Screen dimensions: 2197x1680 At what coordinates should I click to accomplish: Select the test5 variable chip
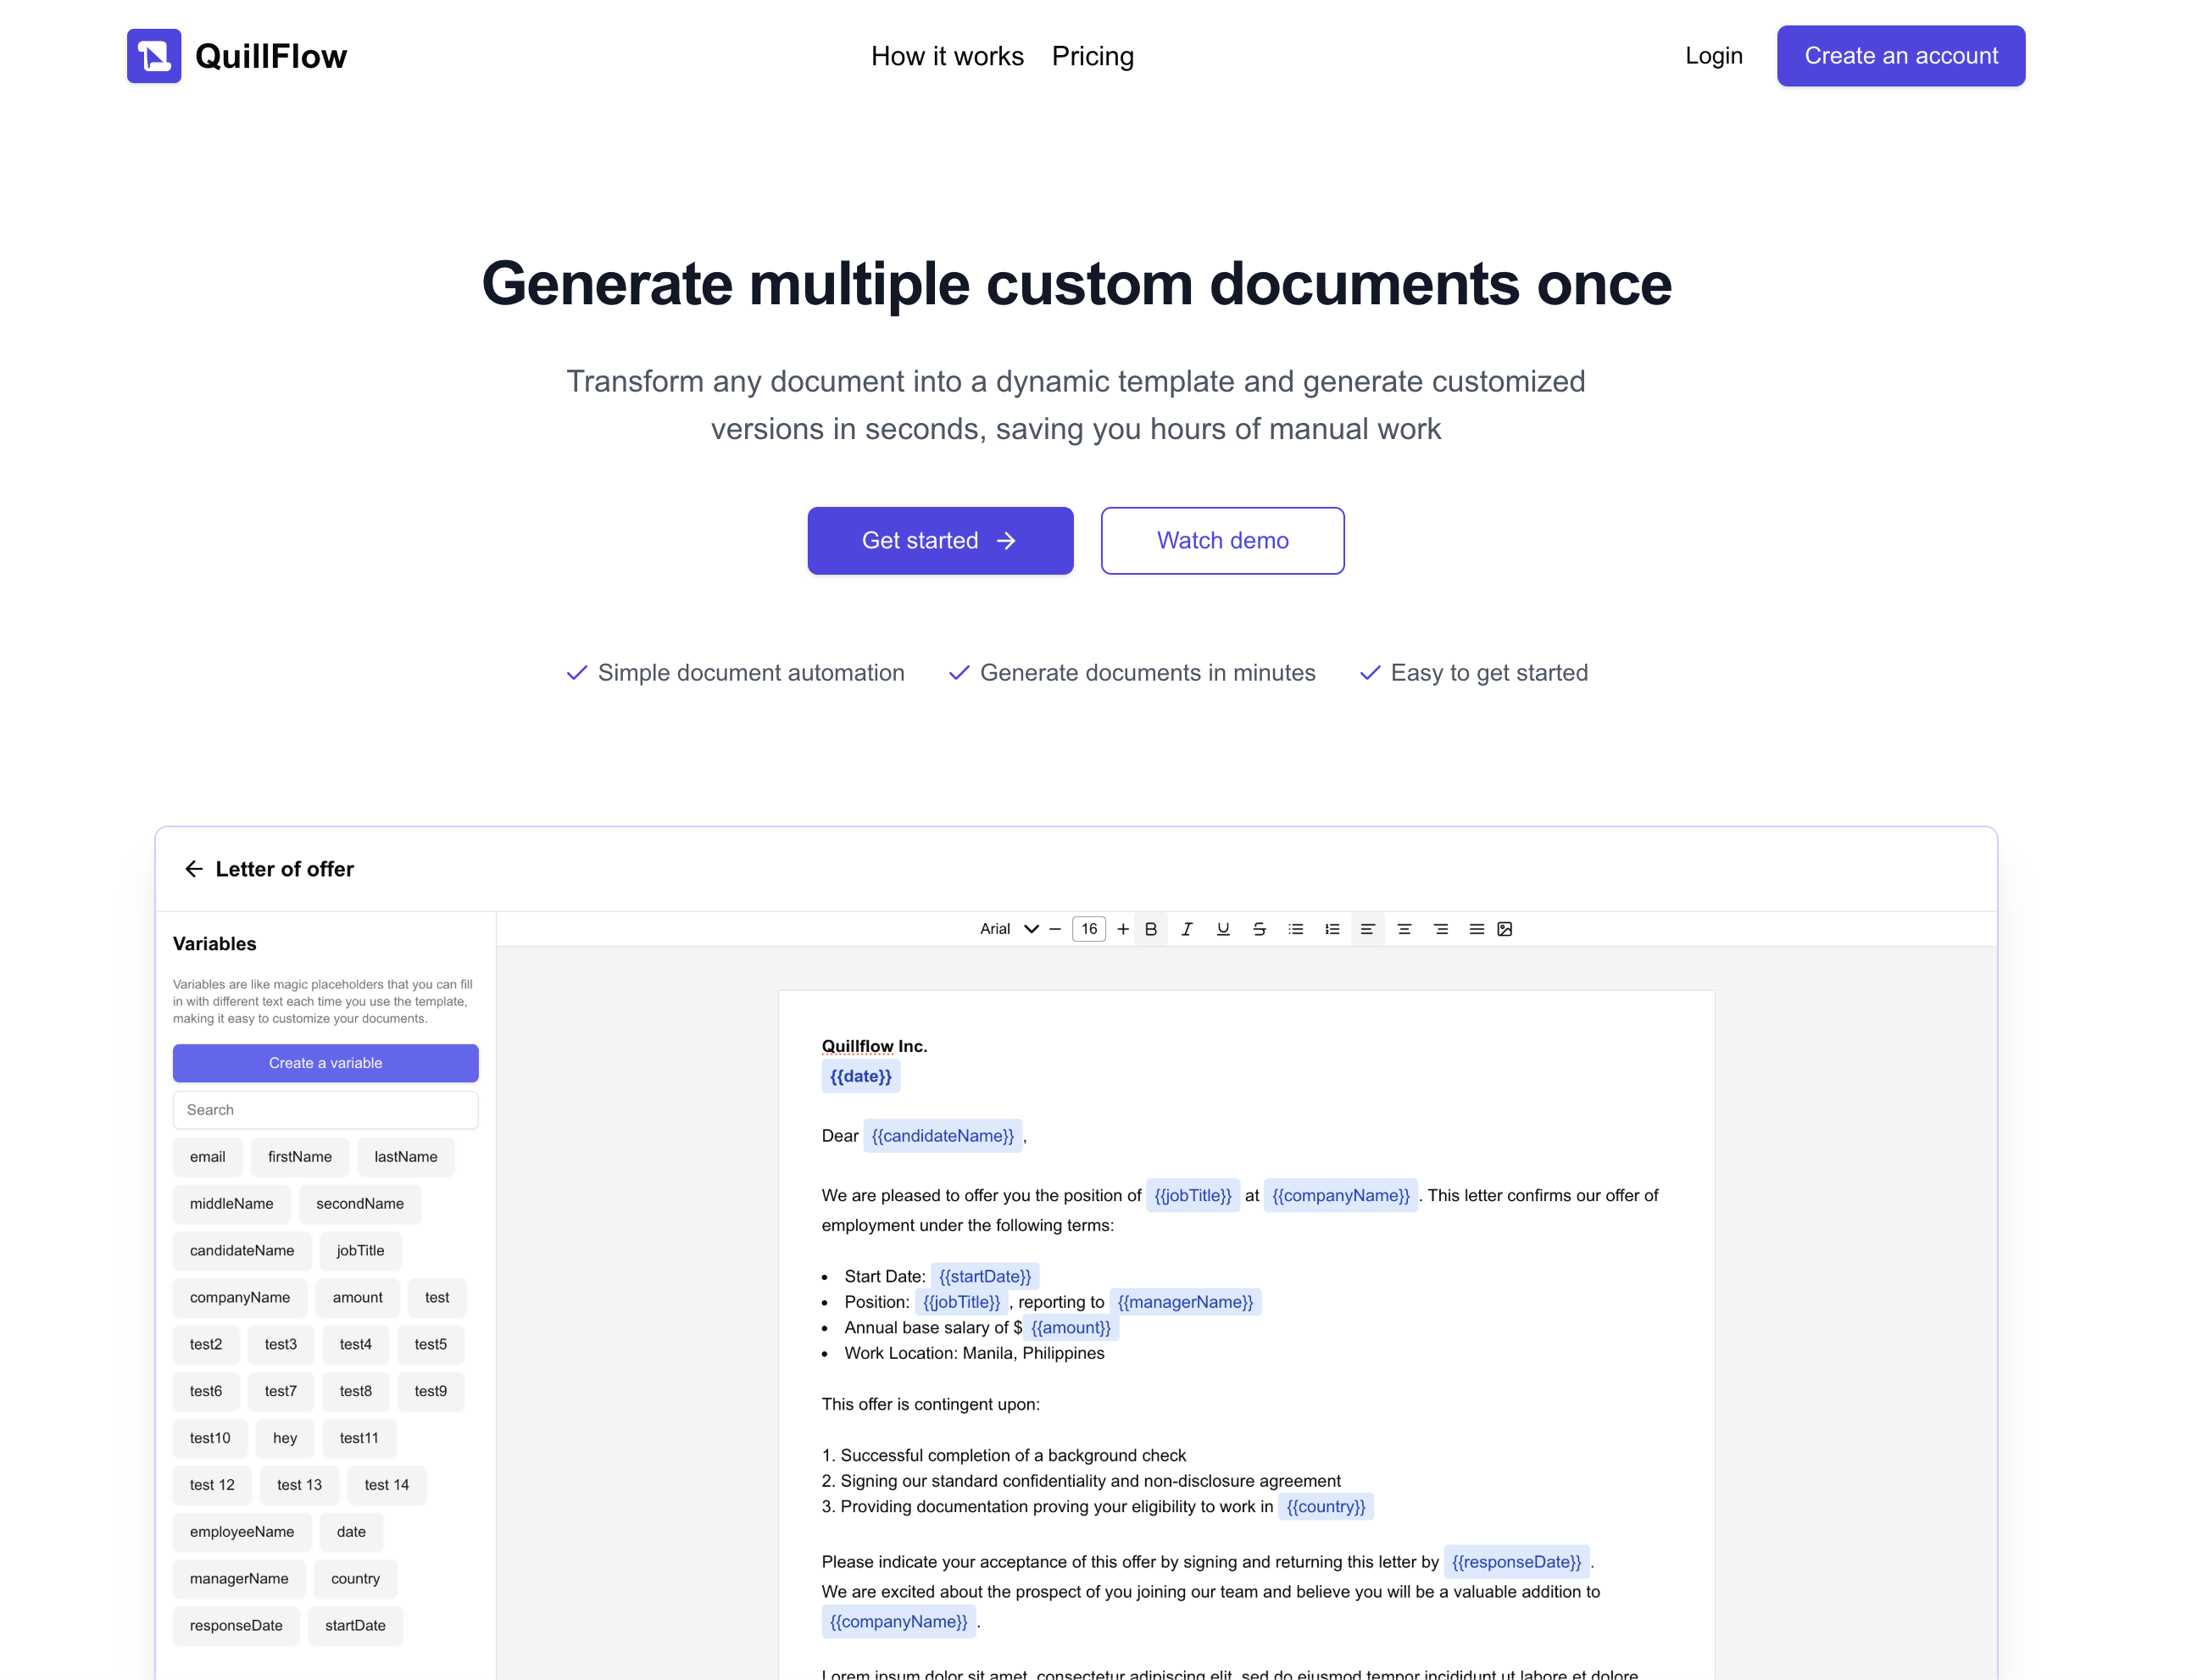coord(431,1345)
